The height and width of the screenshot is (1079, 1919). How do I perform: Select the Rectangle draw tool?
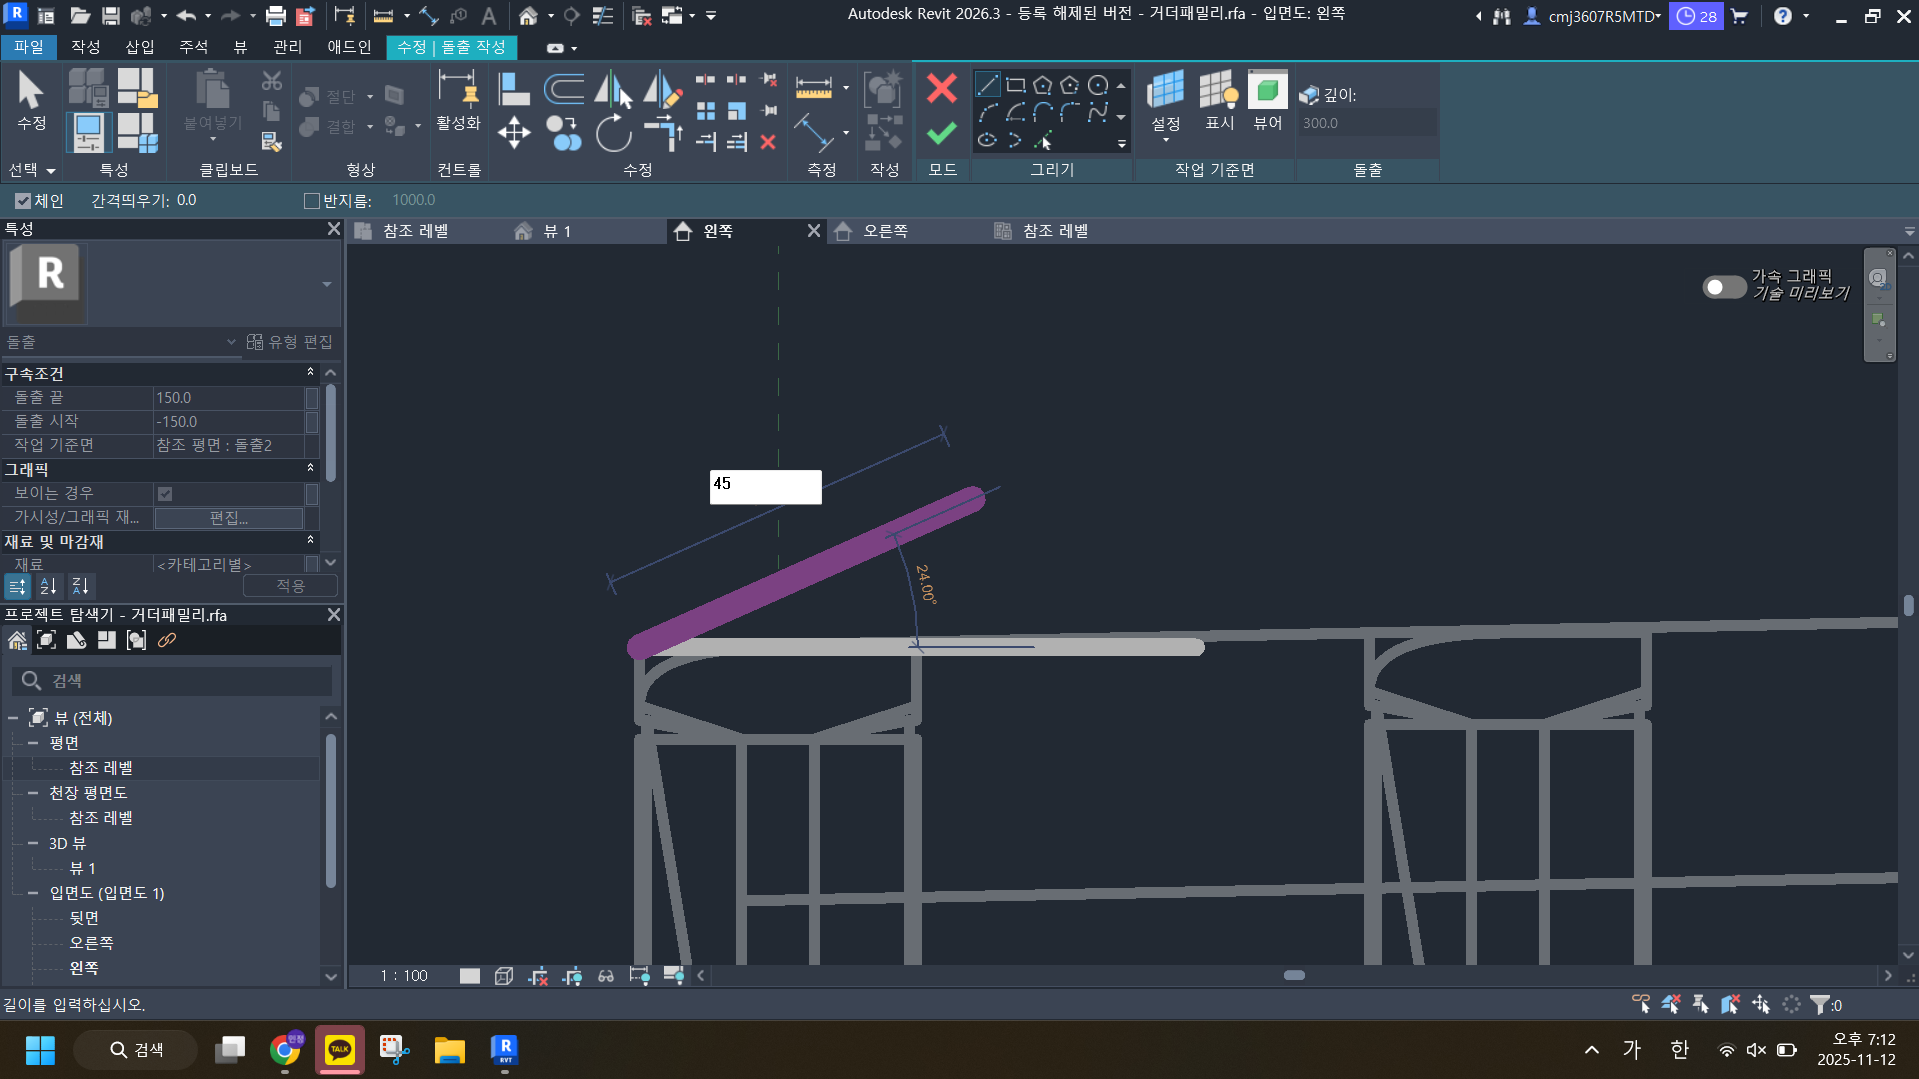coord(1016,86)
